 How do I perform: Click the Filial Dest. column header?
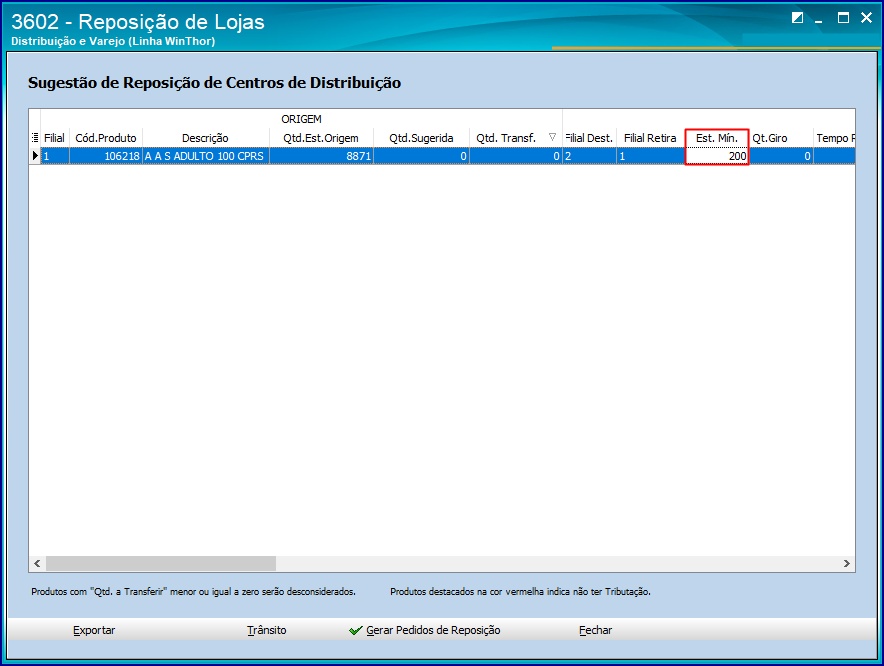point(589,138)
